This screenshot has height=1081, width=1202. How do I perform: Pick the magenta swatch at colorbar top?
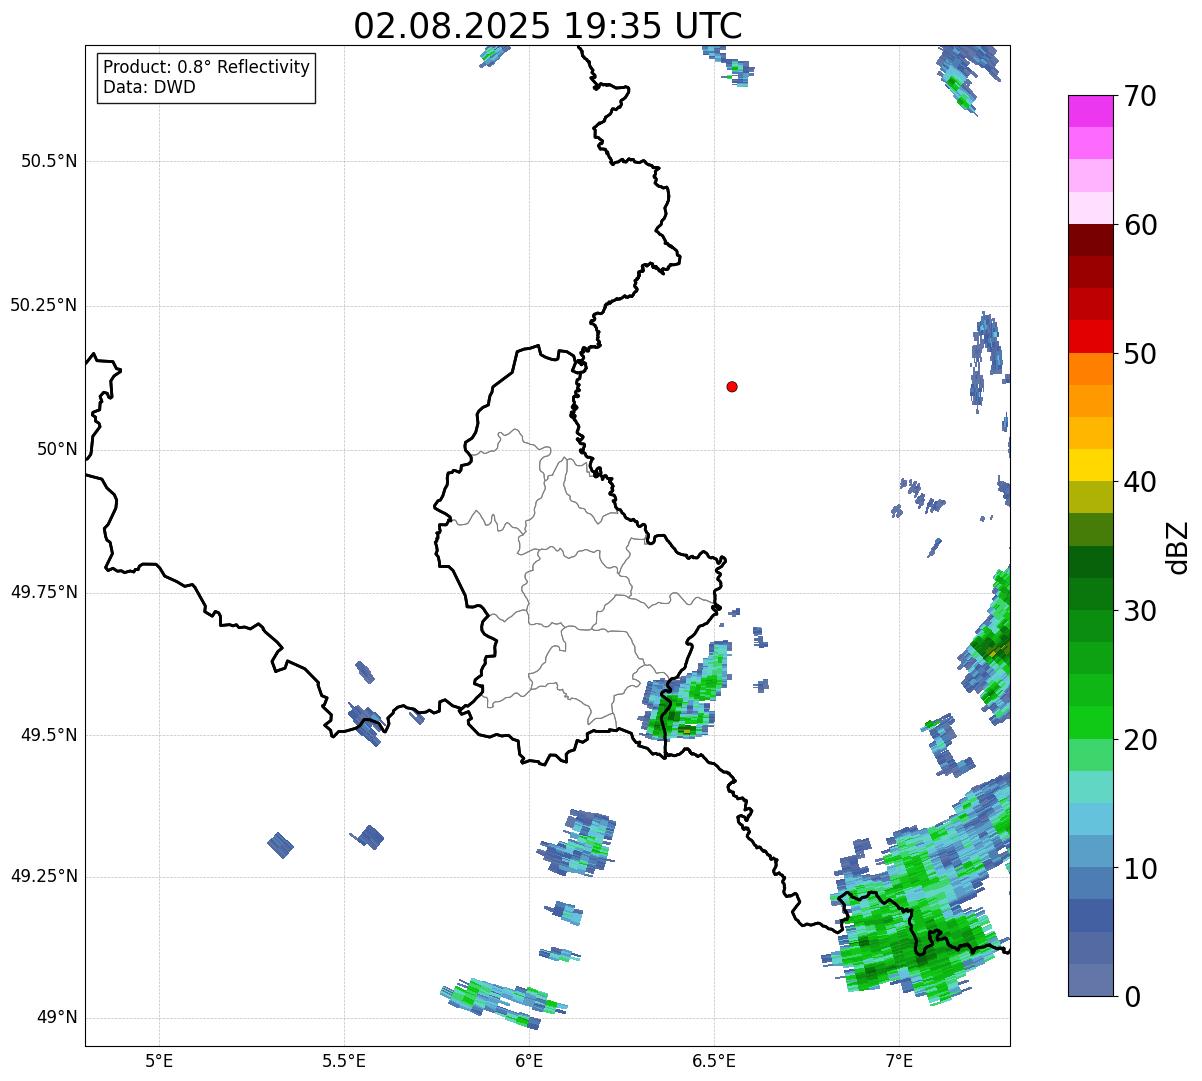[x=1091, y=111]
